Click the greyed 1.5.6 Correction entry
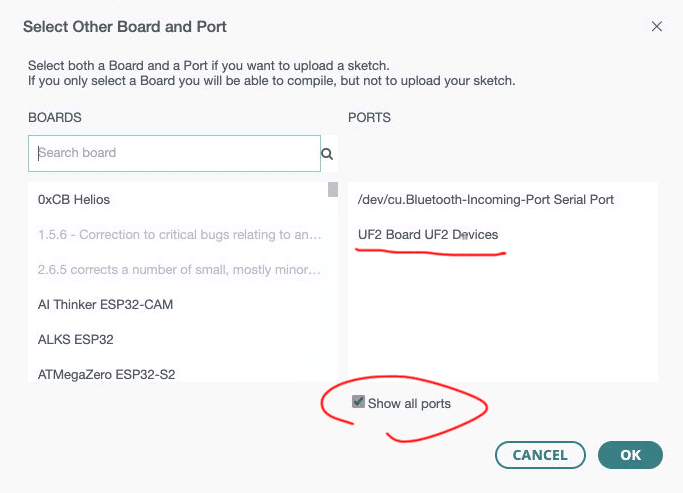This screenshot has width=683, height=493. (x=180, y=235)
